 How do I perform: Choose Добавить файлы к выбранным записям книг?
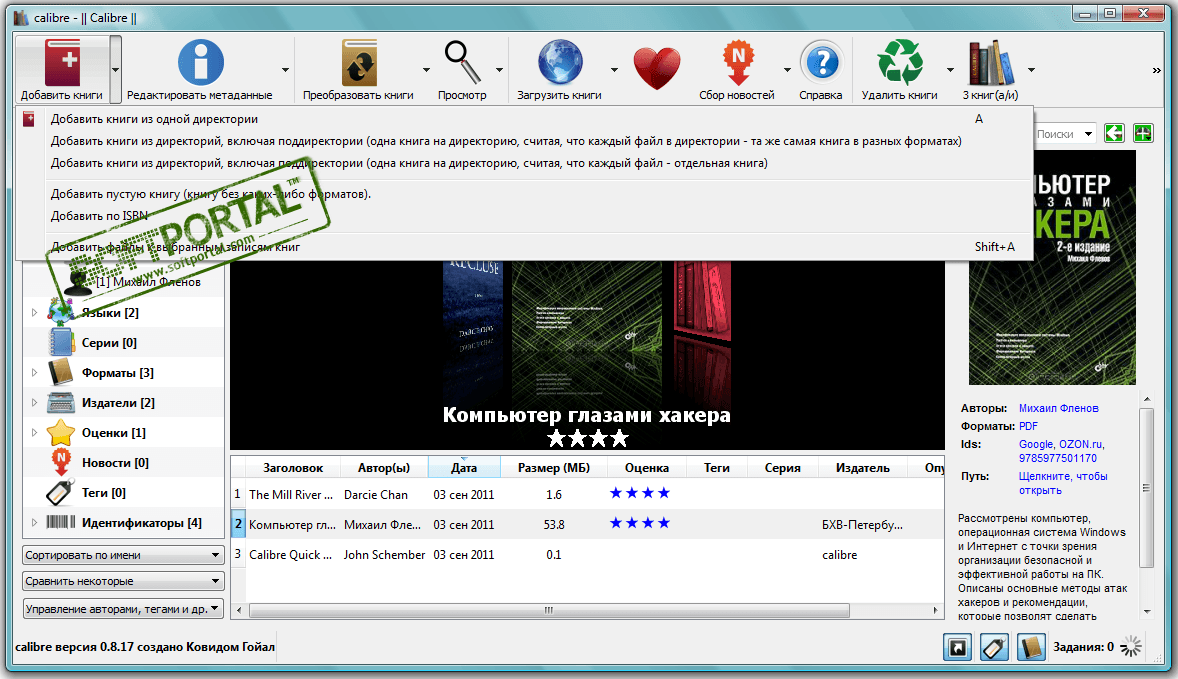tap(524, 246)
